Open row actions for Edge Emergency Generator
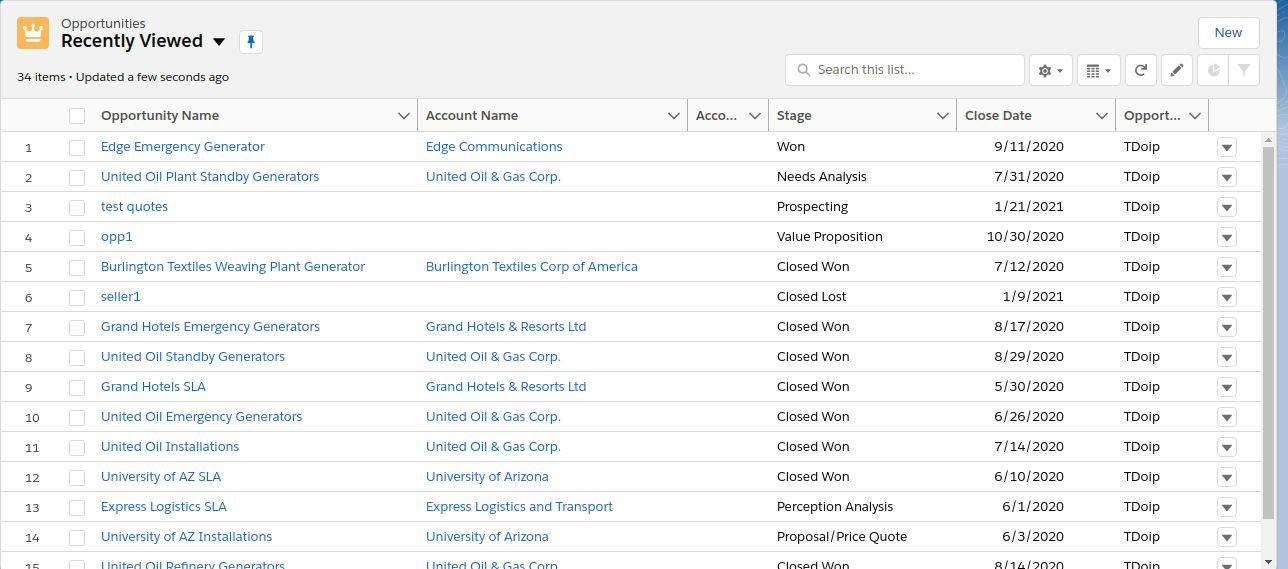1288x569 pixels. [1227, 147]
